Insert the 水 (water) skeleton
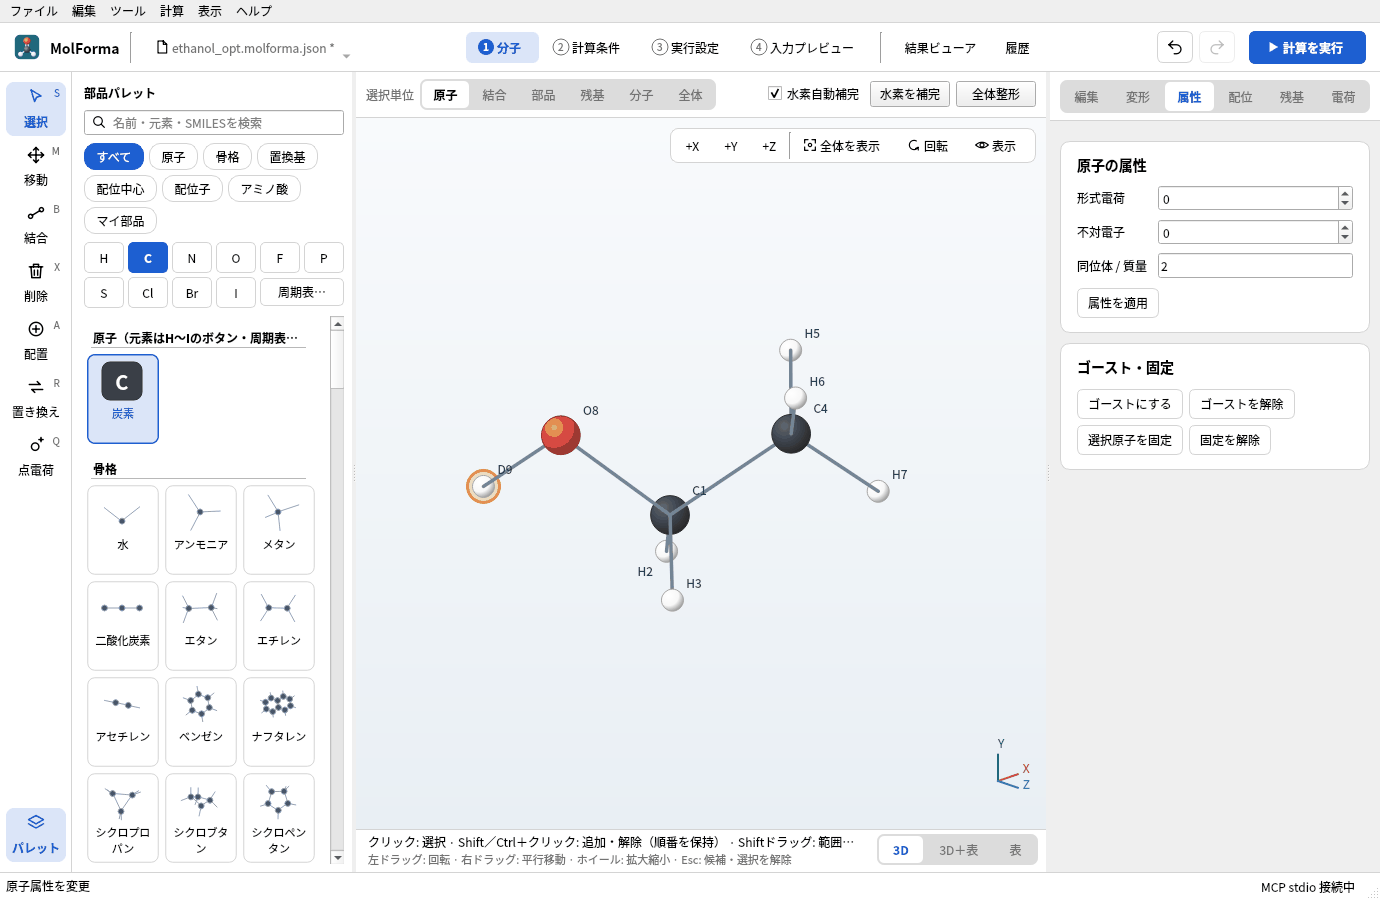This screenshot has height=900, width=1380. pos(123,530)
